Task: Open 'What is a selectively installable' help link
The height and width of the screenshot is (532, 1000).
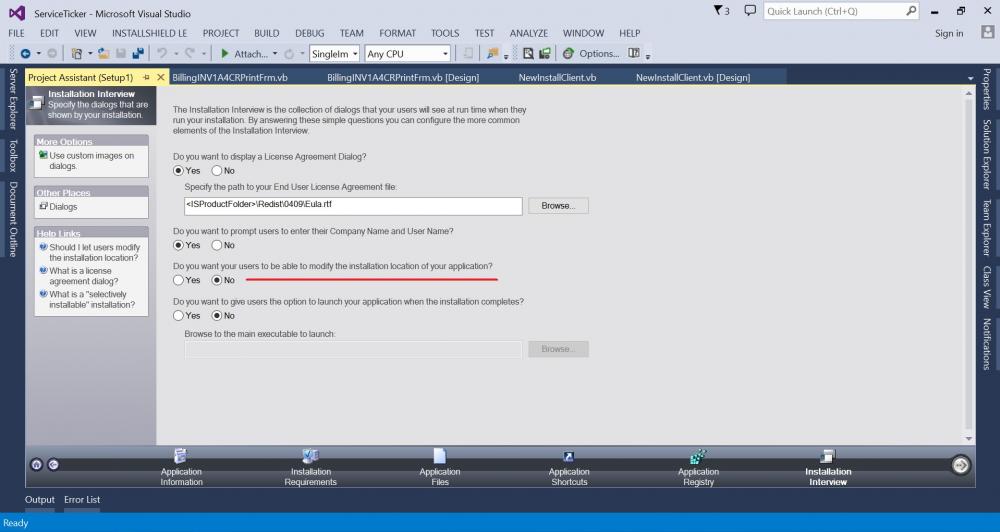Action: point(92,300)
